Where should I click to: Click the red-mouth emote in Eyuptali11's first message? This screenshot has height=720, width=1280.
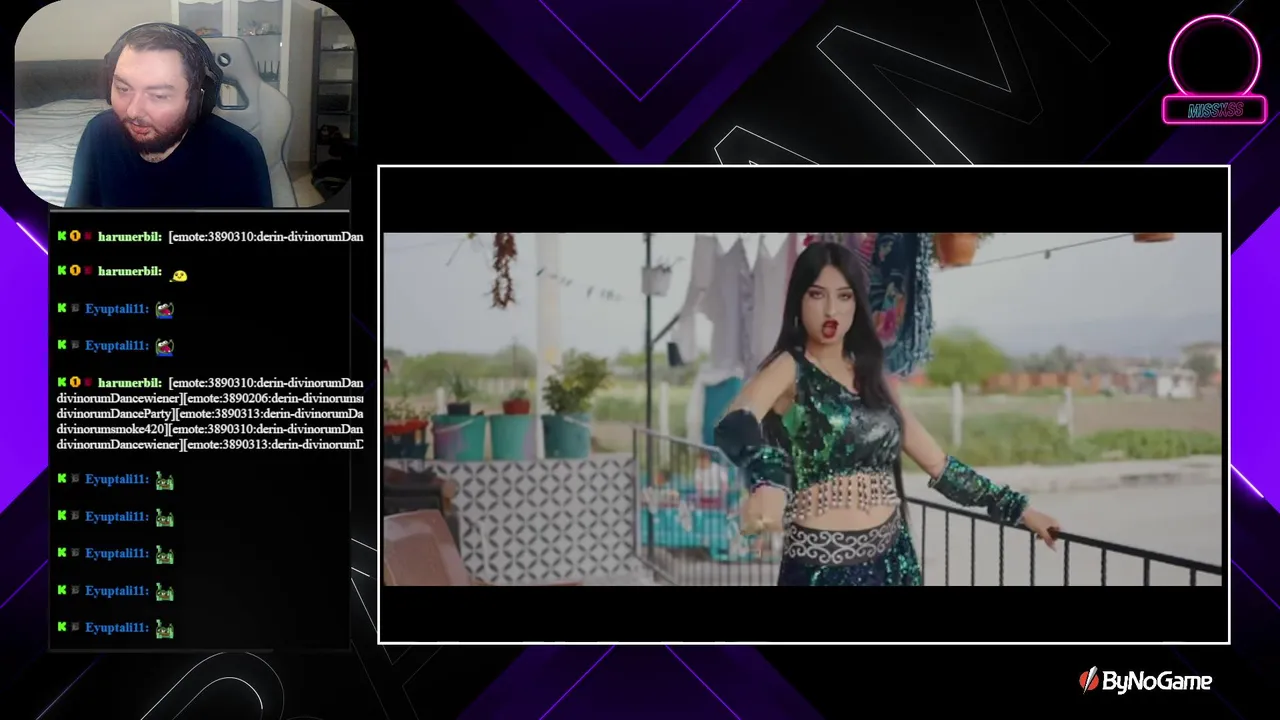[x=165, y=309]
